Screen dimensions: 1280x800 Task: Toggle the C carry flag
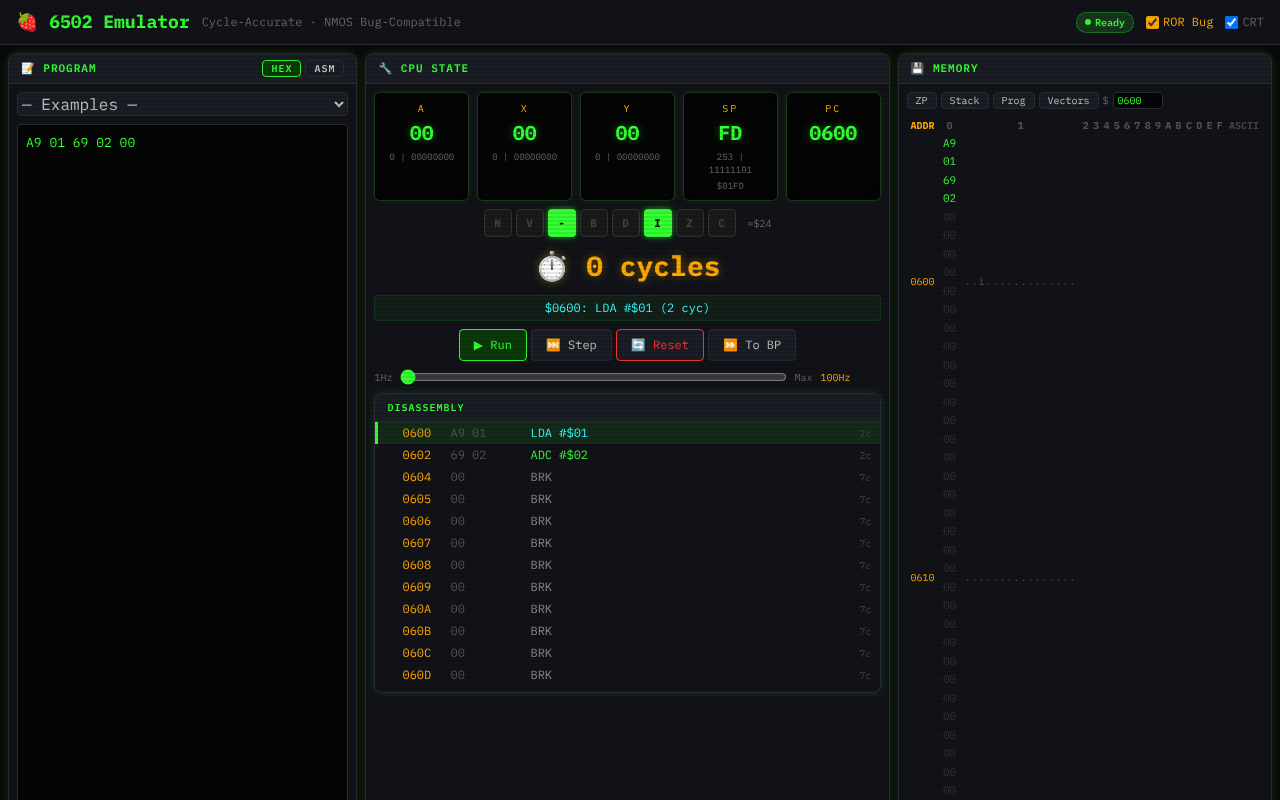click(x=722, y=223)
